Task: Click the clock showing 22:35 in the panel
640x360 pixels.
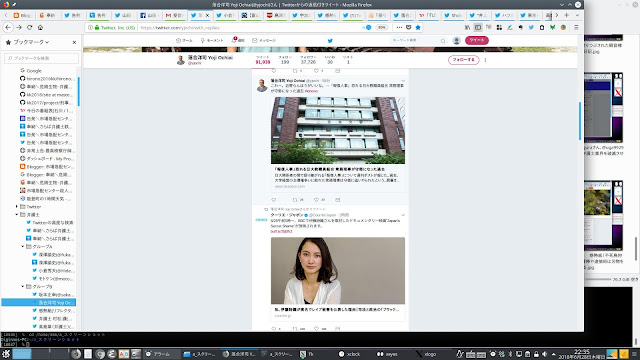Action: click(582, 353)
